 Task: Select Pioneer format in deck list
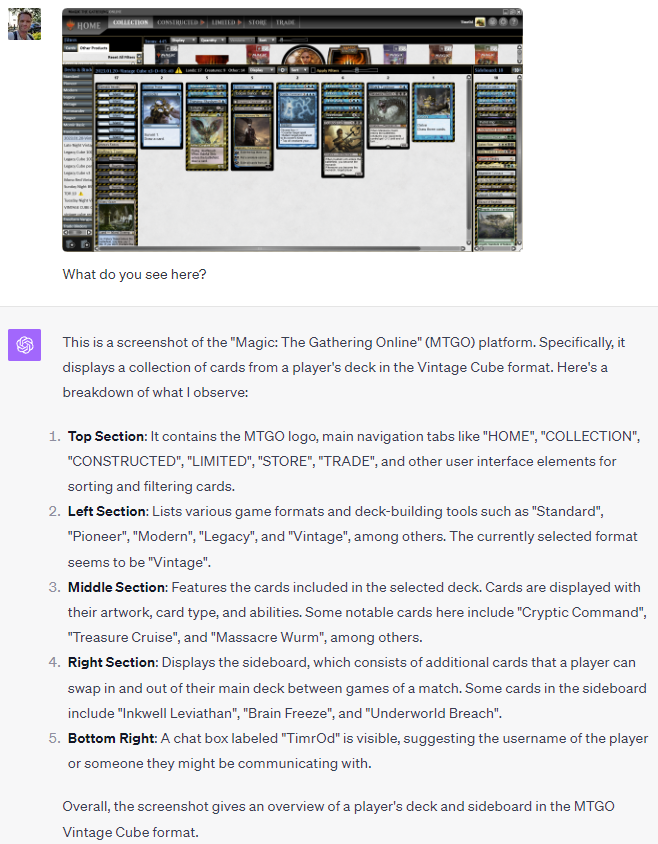[x=78, y=83]
